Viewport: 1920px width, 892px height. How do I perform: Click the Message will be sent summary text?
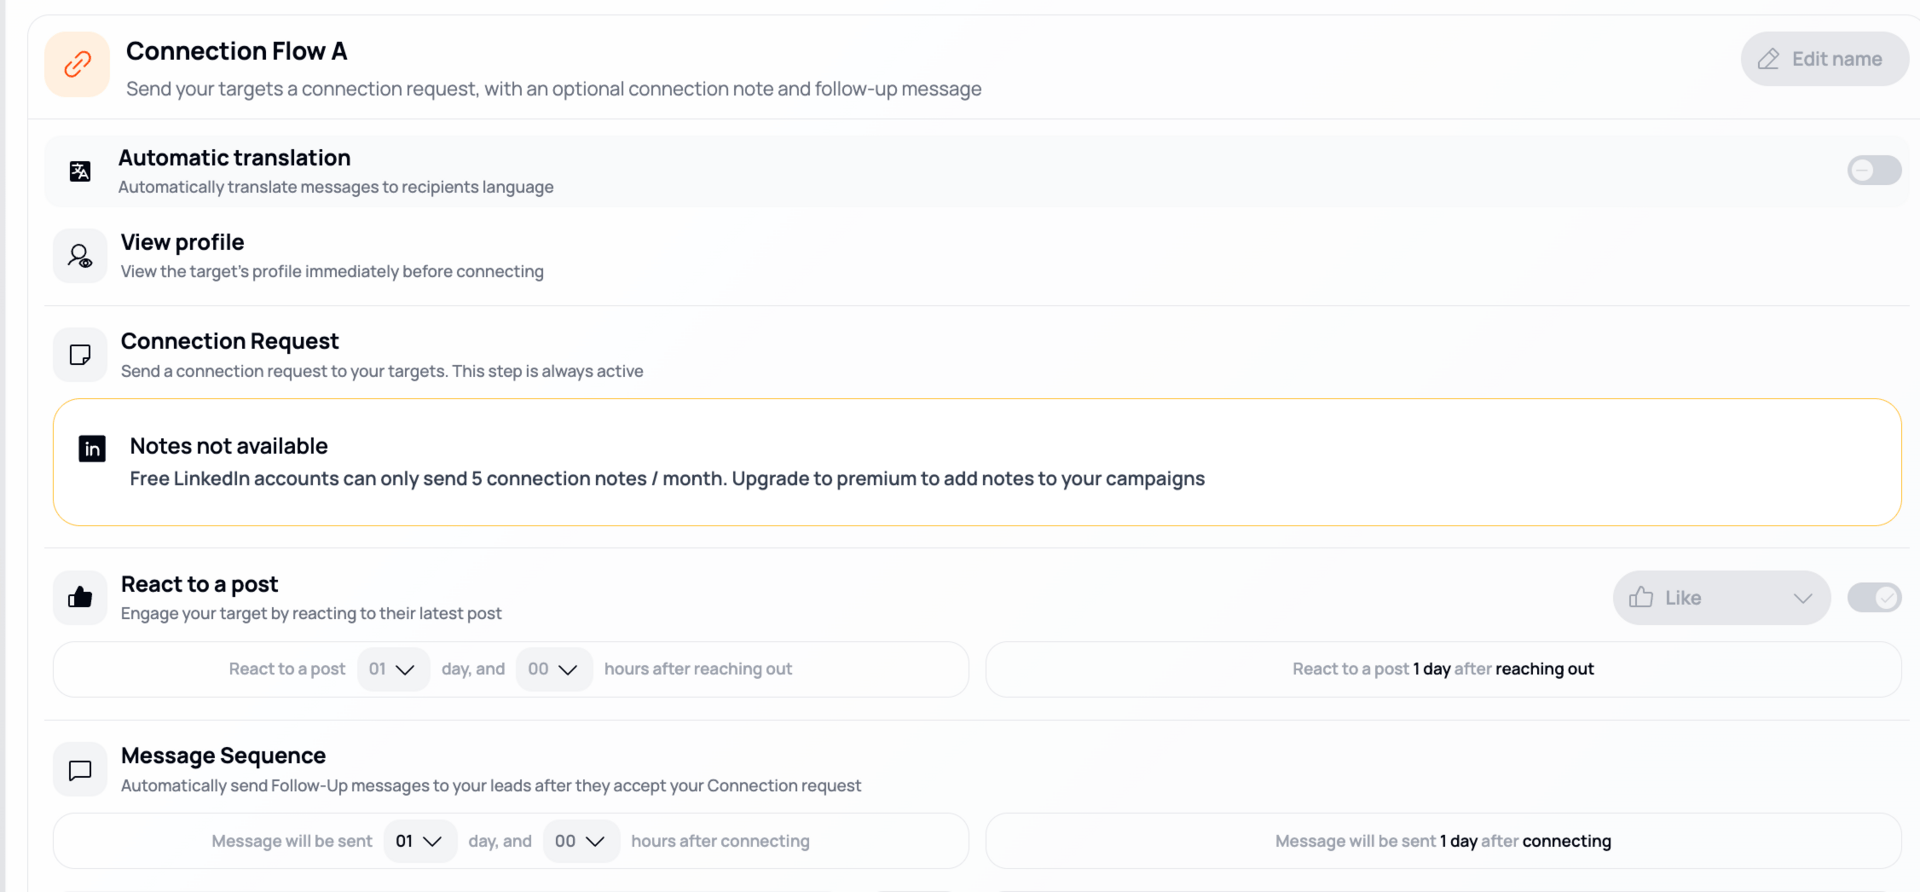pos(1442,841)
